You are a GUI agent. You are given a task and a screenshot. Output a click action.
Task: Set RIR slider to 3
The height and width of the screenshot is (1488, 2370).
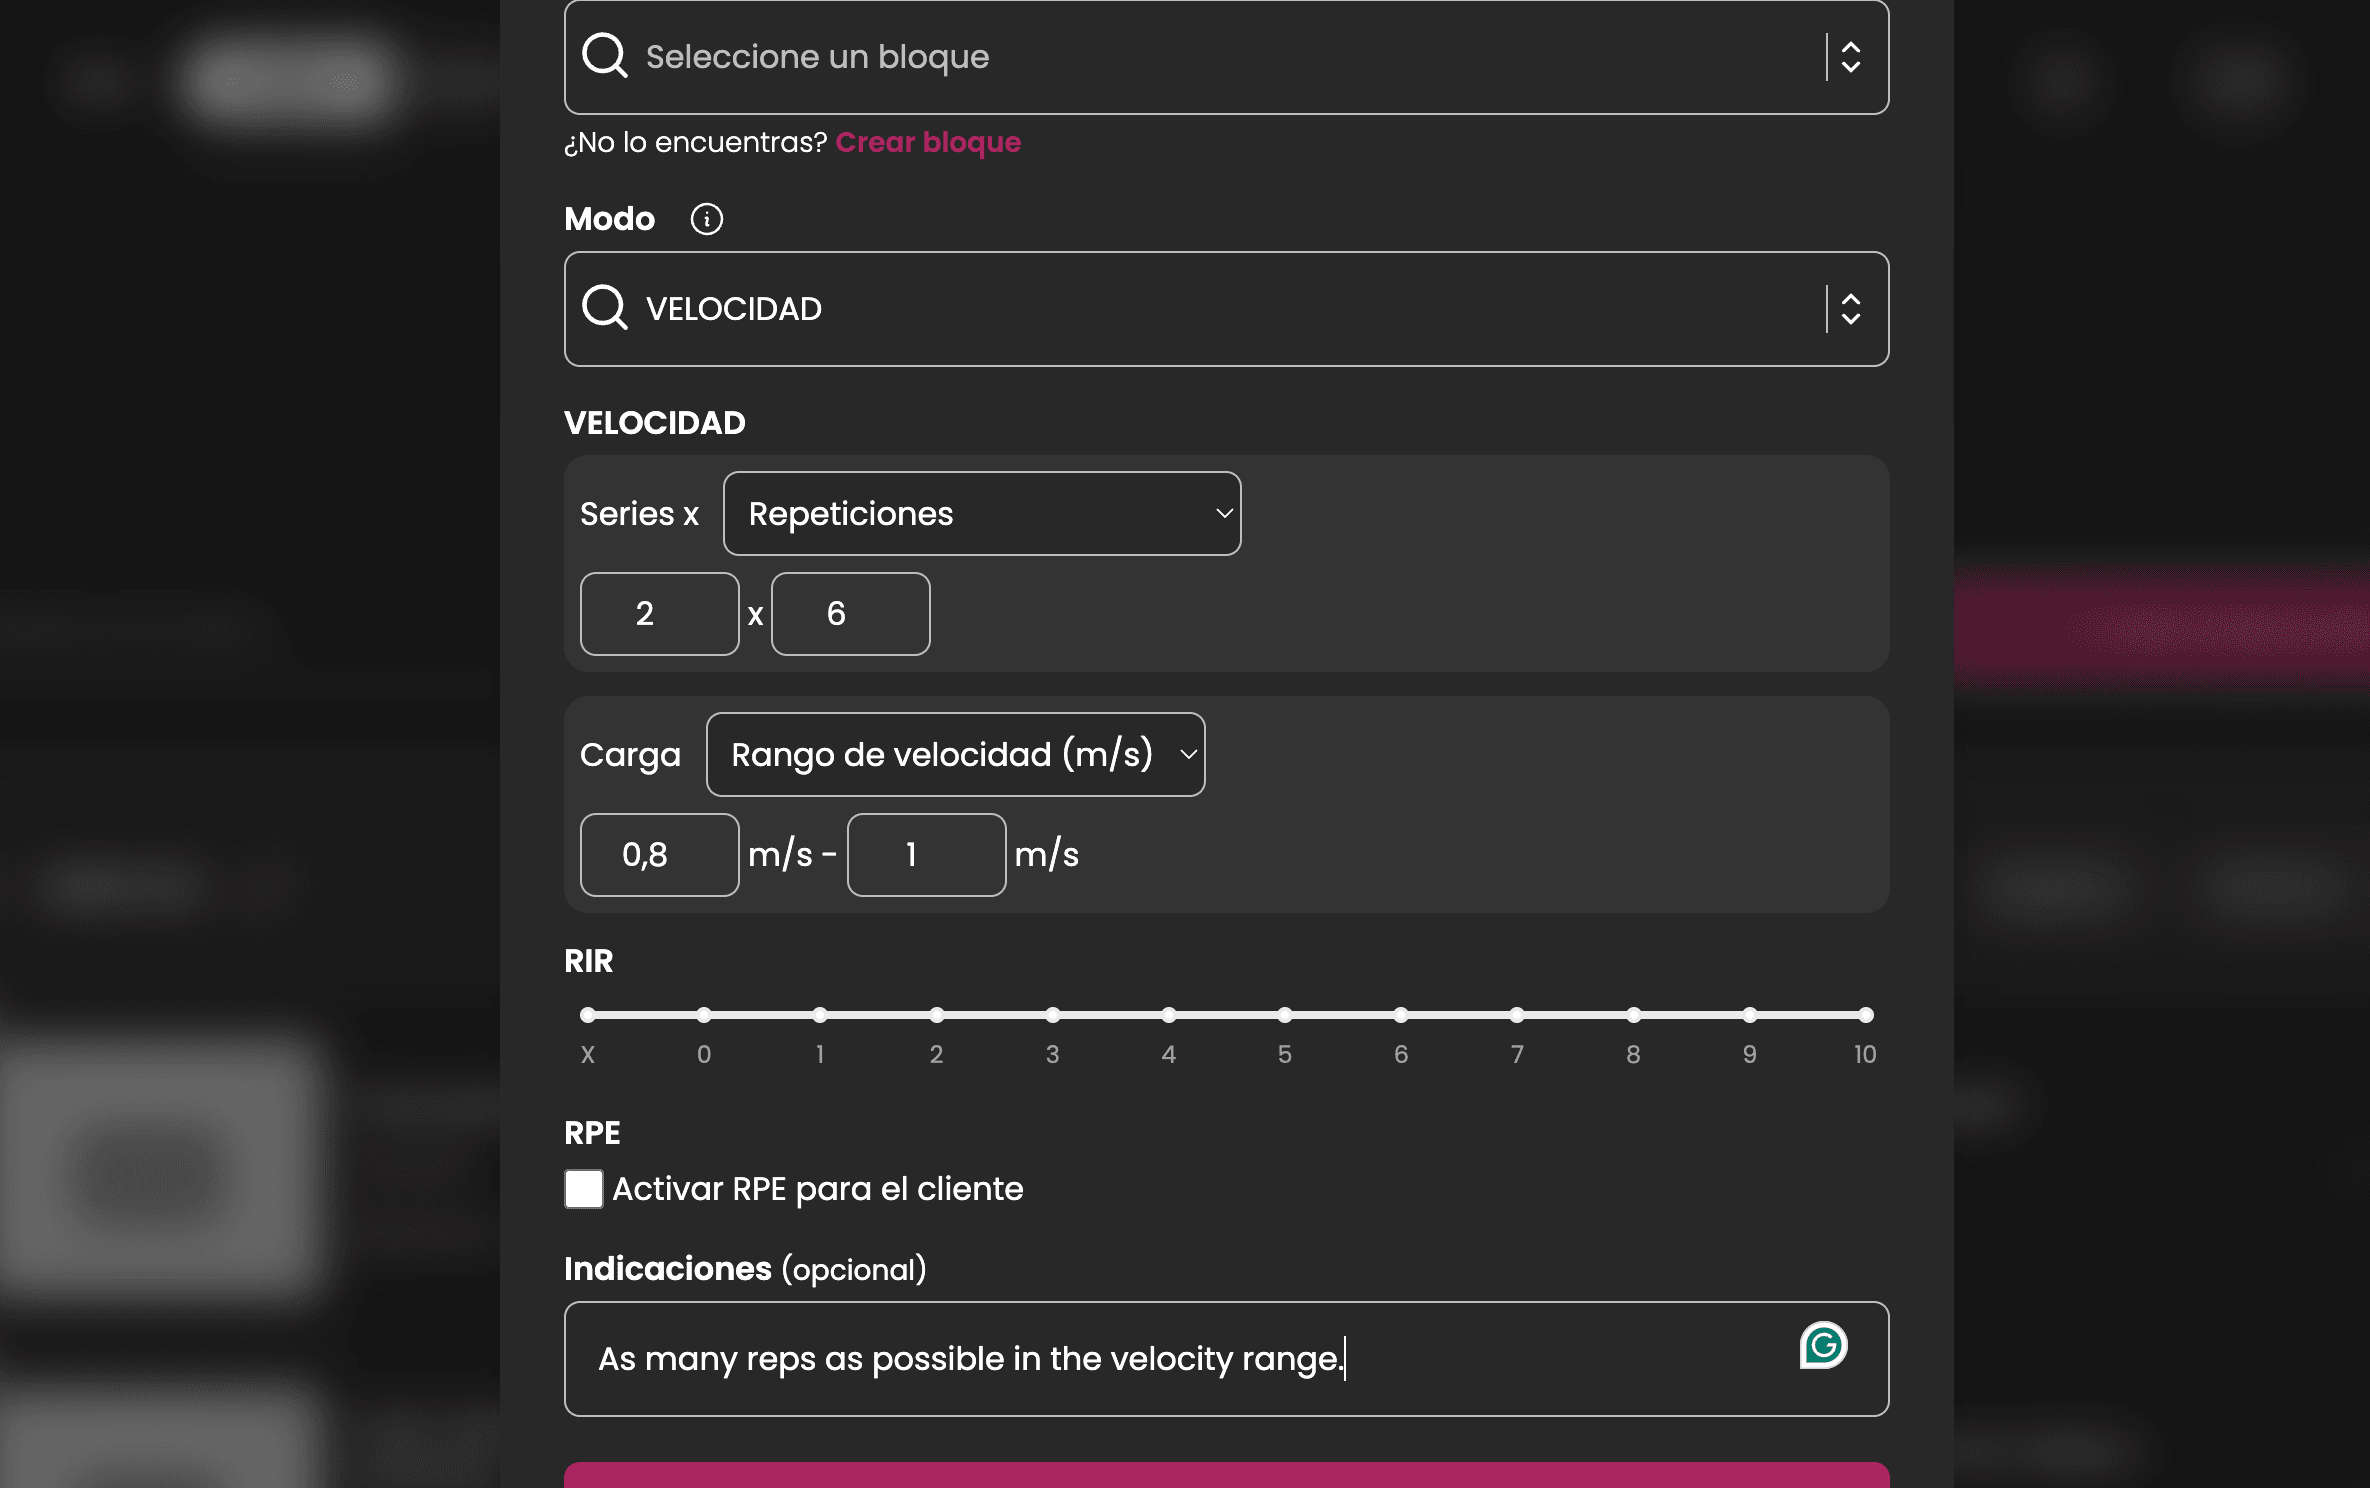point(1052,1015)
